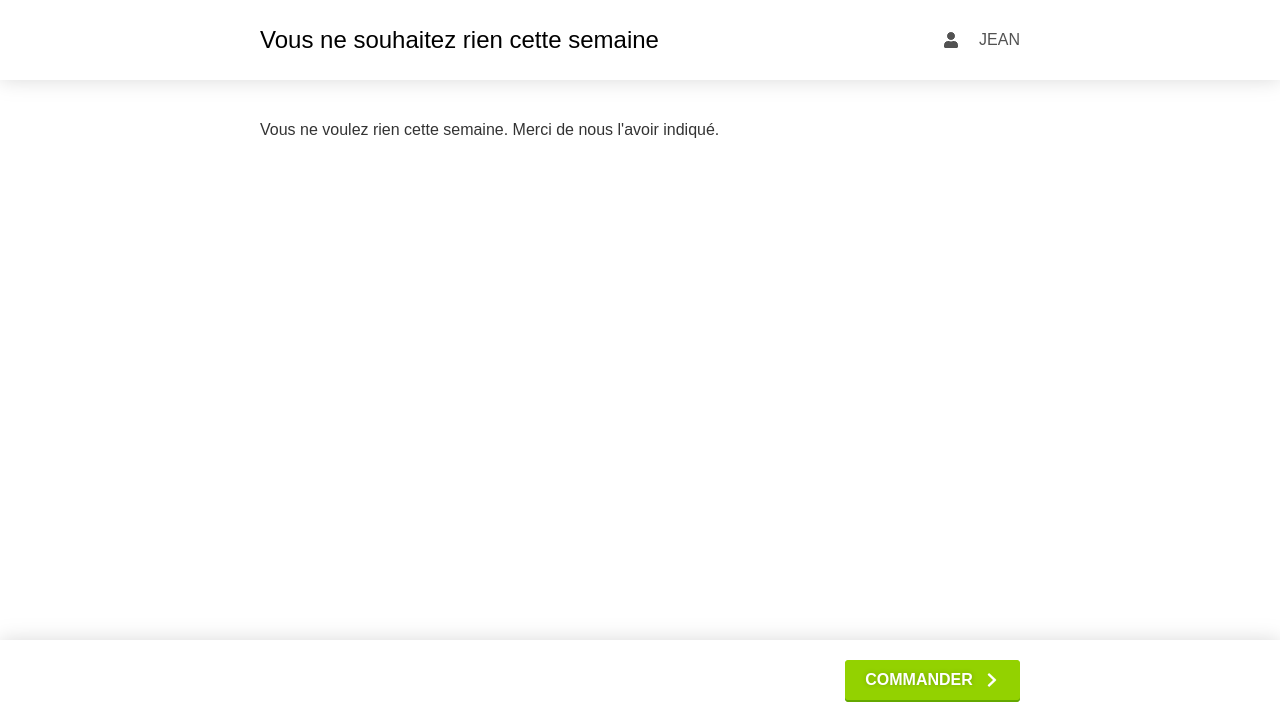Click the chevron arrow on COMMANDER button
1280x720 pixels.
(992, 680)
